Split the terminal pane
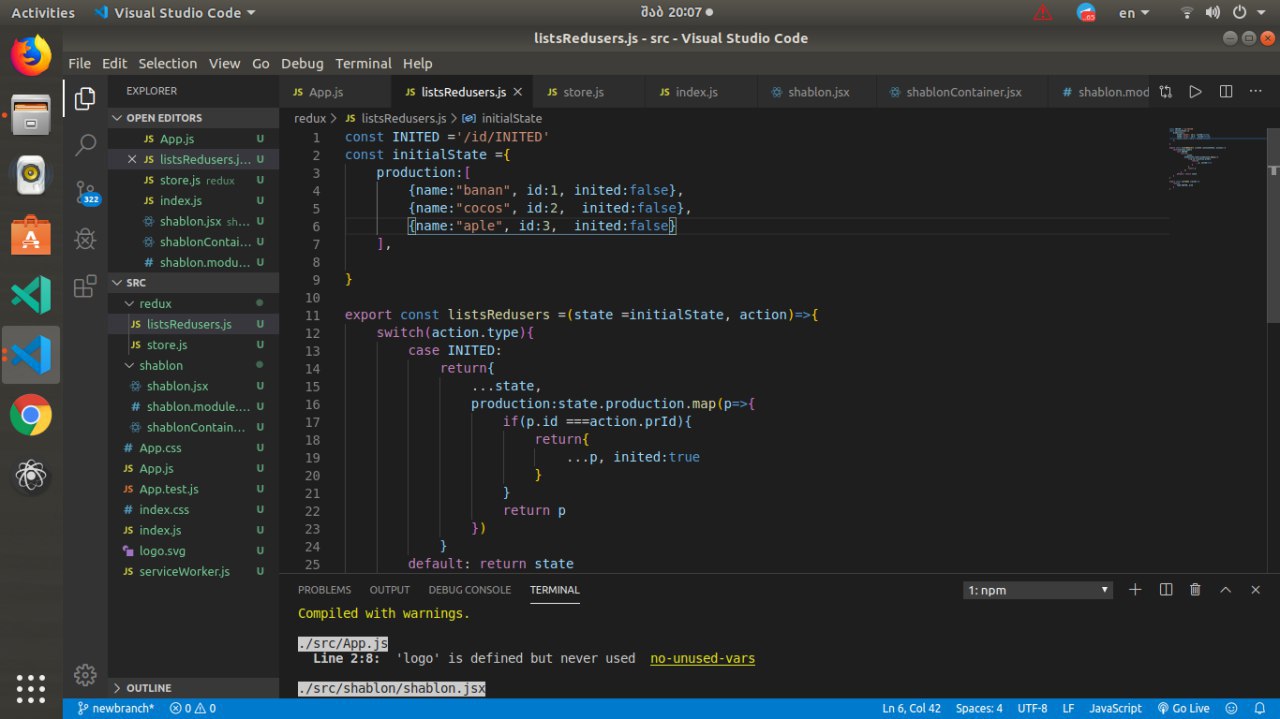The image size is (1280, 719). coord(1165,590)
